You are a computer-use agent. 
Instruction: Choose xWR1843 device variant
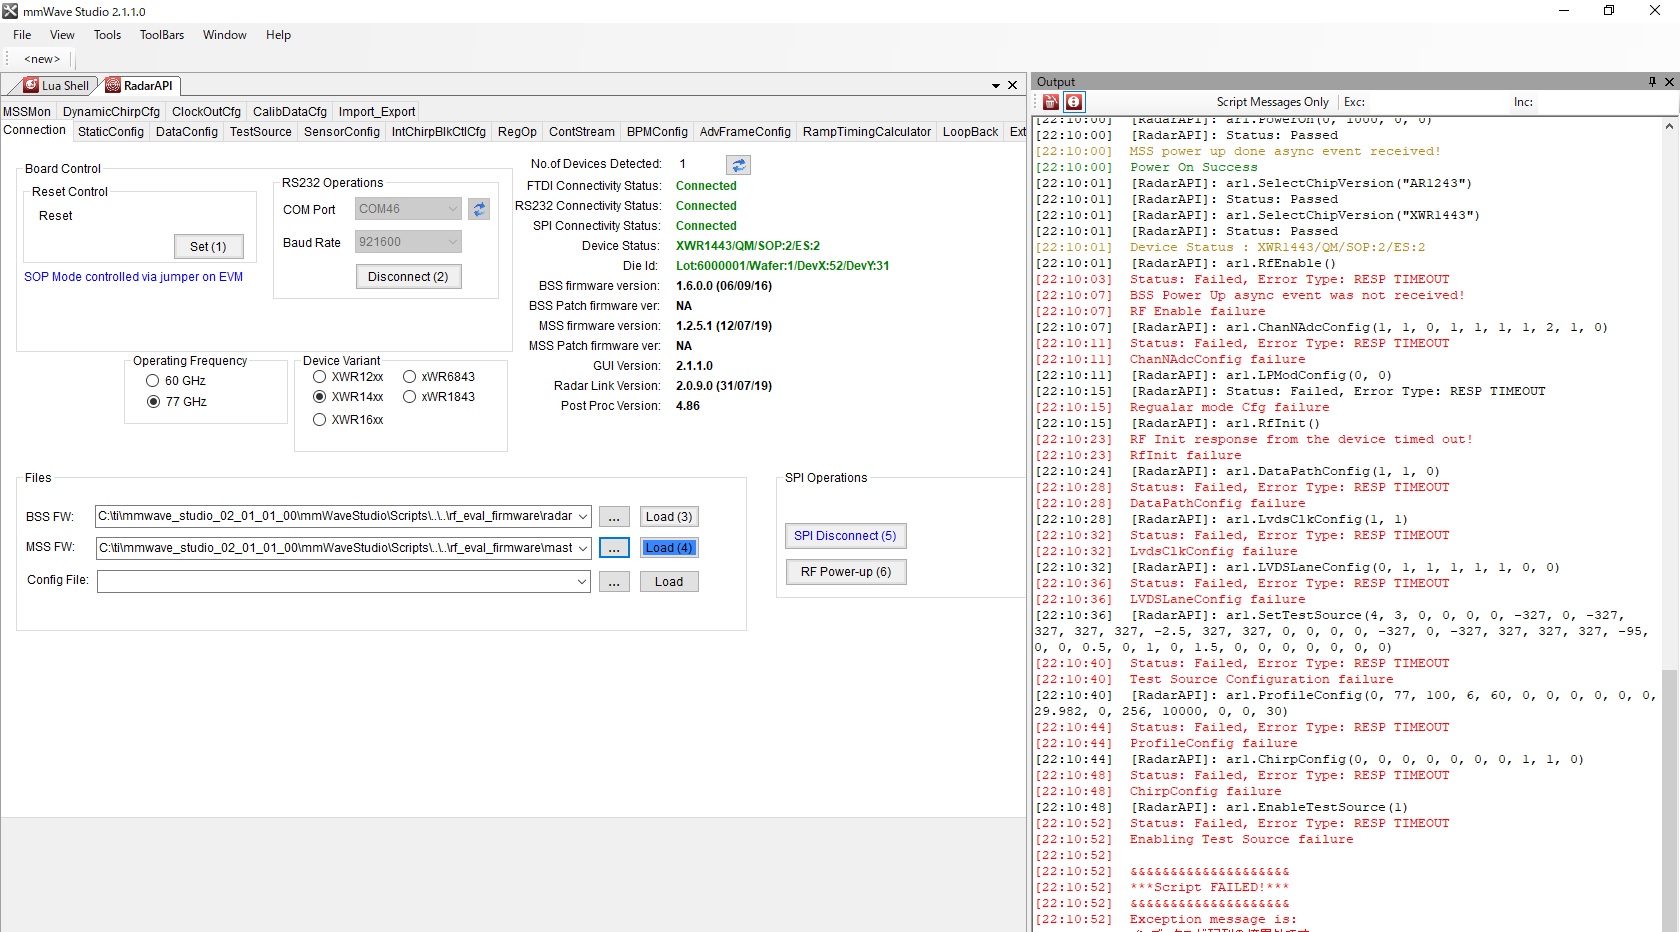tap(410, 397)
